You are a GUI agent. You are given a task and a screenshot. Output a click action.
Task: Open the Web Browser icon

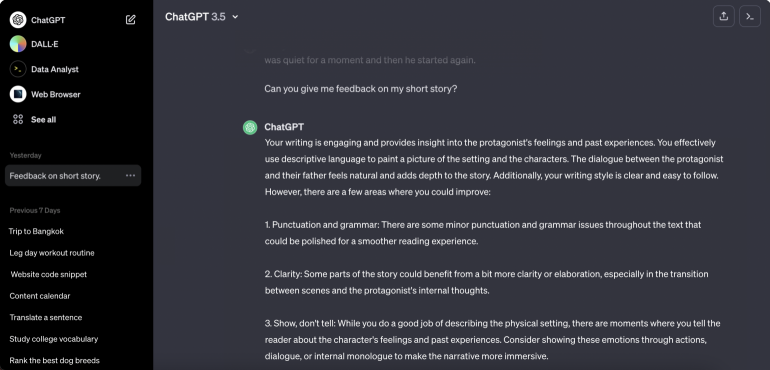[18, 94]
